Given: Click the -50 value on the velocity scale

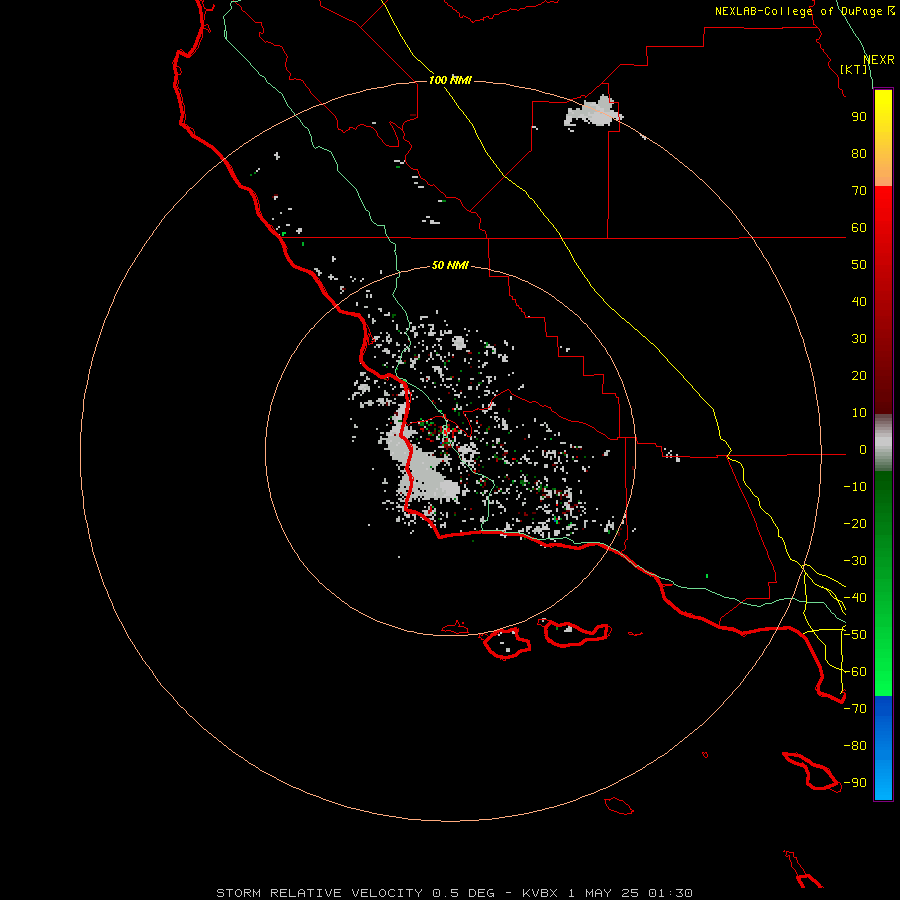Looking at the screenshot, I should tap(855, 635).
